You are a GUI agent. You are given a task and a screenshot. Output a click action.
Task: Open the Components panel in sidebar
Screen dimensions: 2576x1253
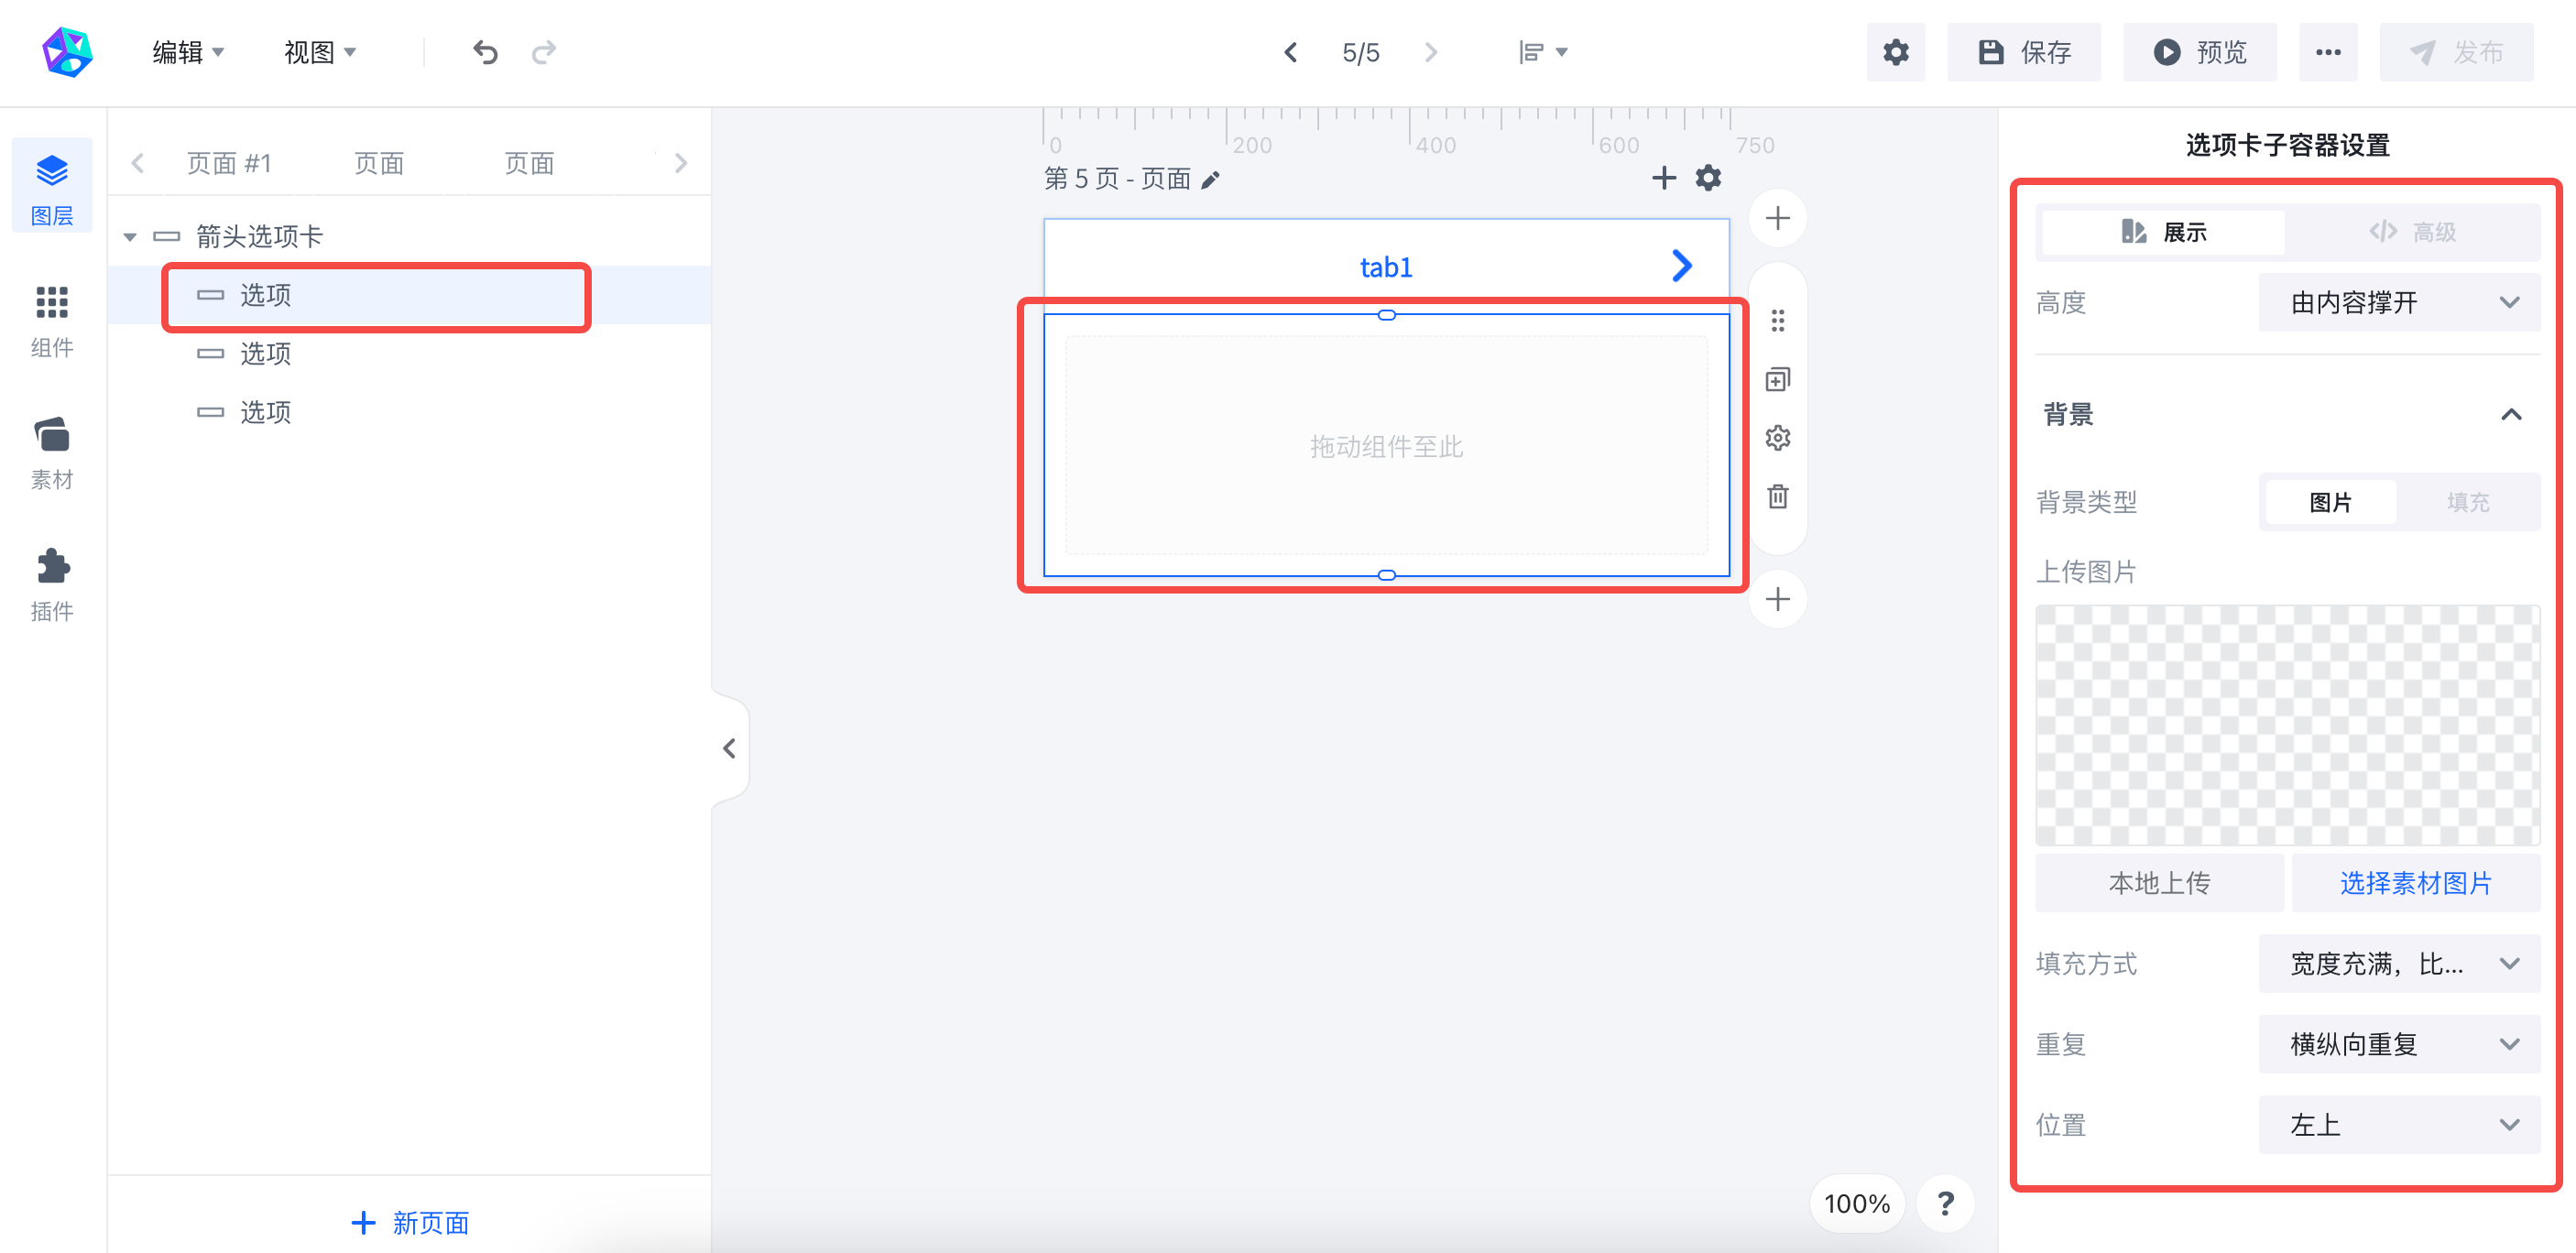pos(52,320)
